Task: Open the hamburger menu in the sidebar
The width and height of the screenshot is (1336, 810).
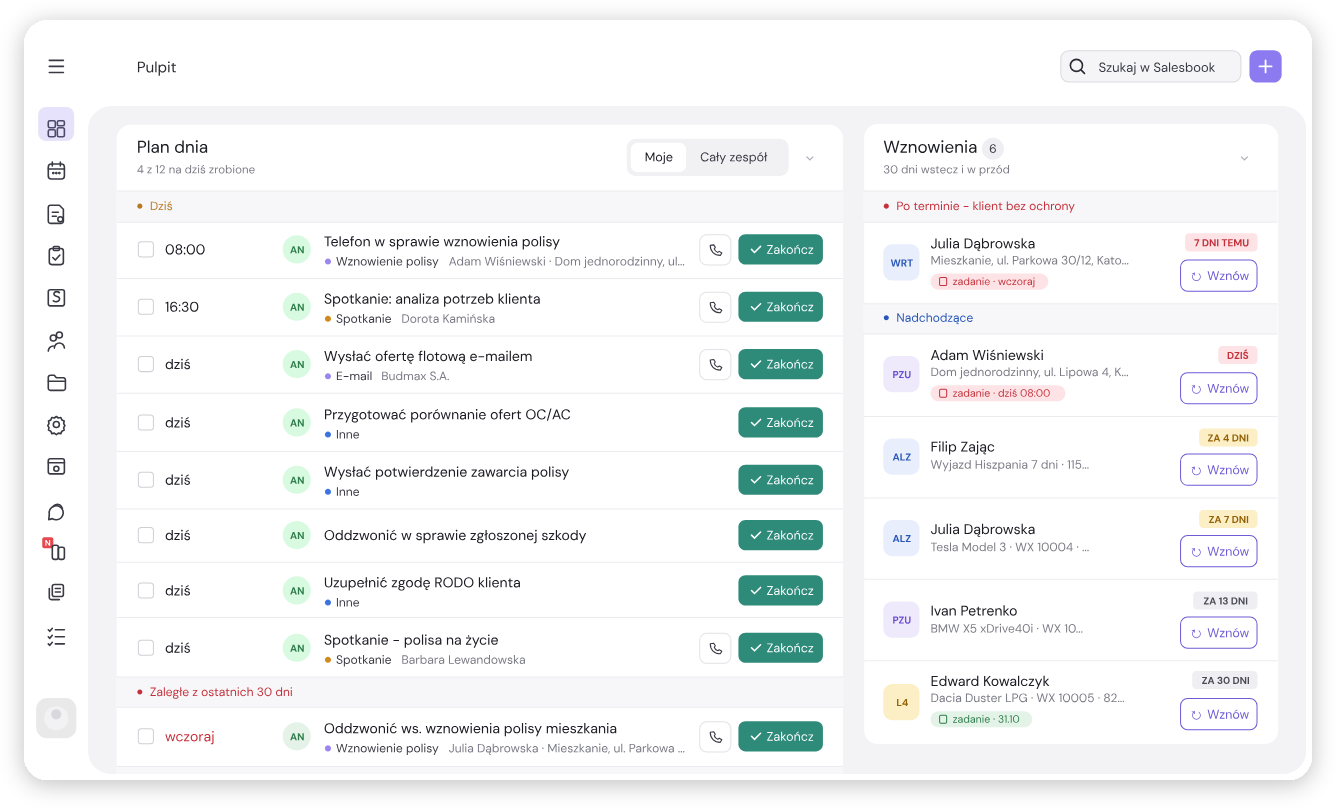Action: click(56, 67)
